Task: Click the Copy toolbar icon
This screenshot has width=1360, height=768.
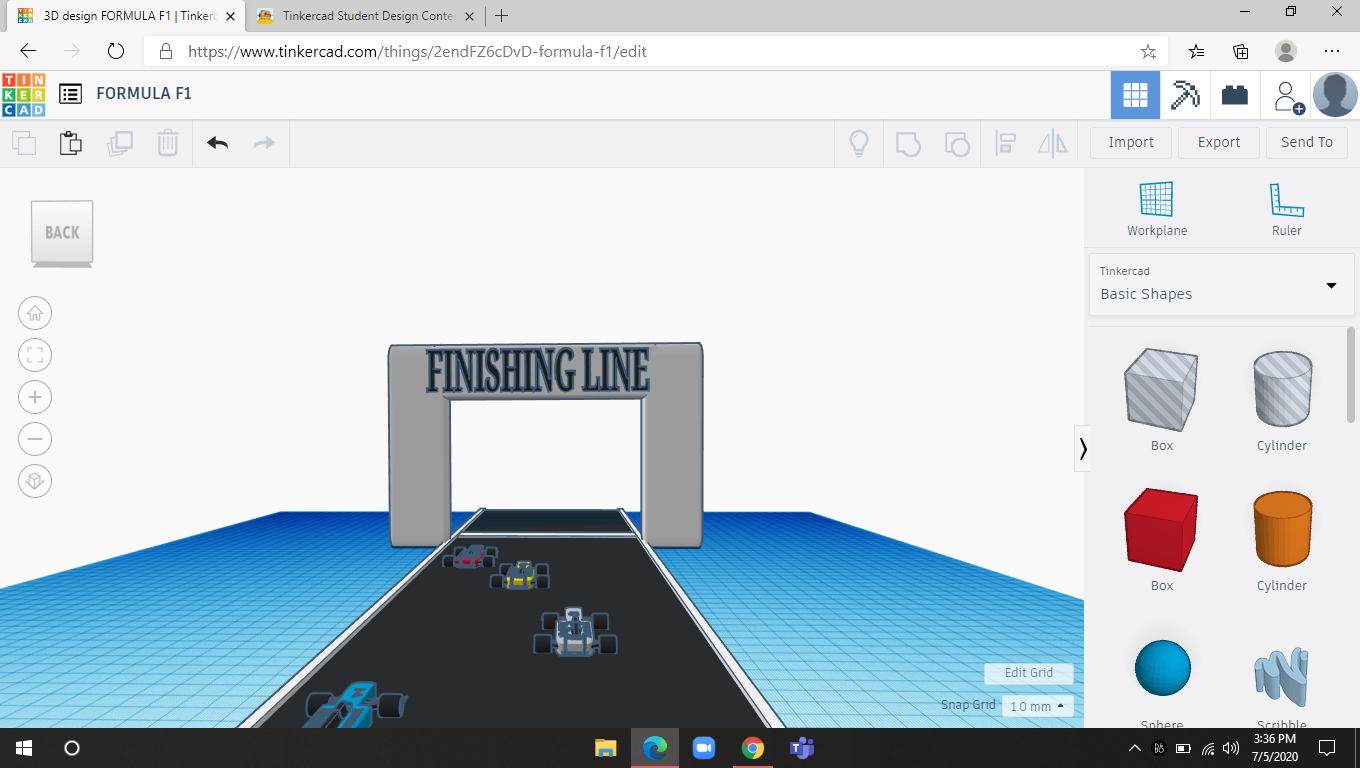Action: pyautogui.click(x=24, y=143)
